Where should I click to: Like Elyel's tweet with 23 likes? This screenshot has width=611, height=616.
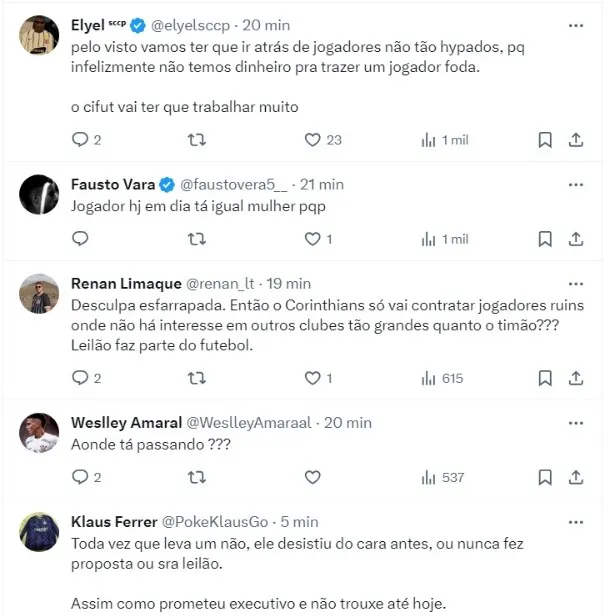312,140
